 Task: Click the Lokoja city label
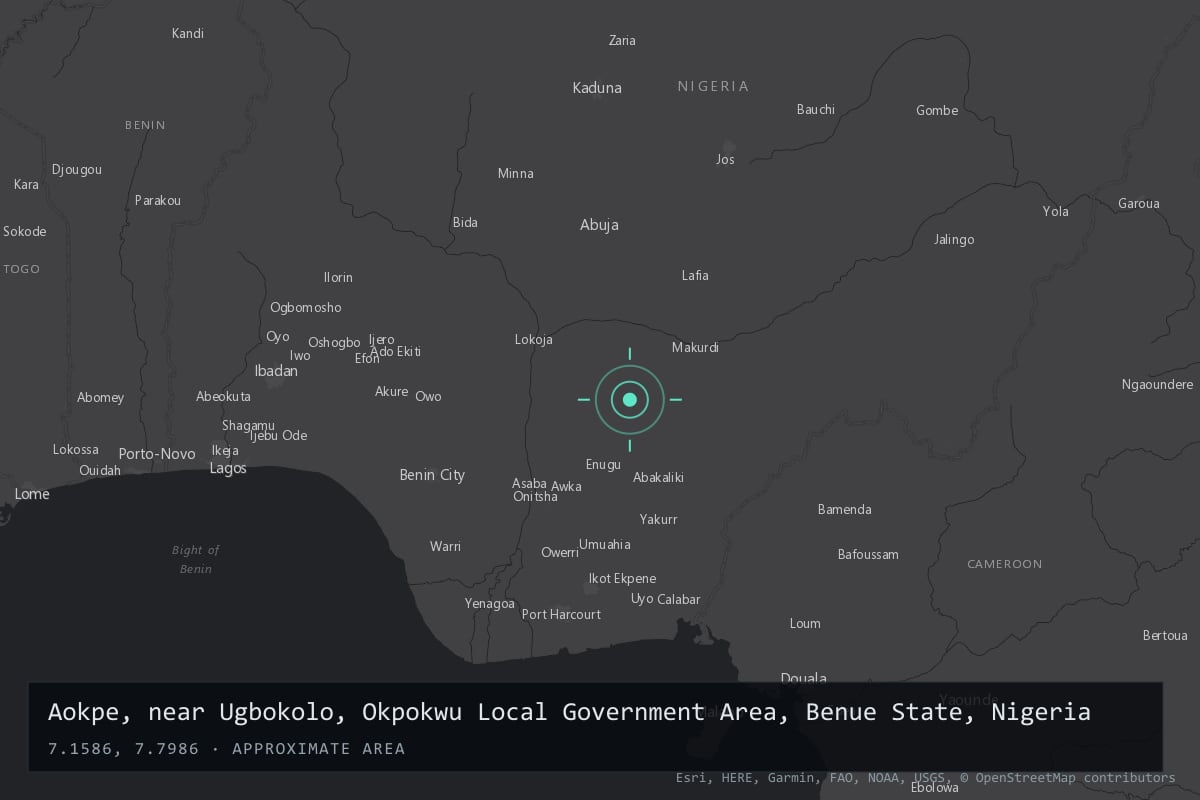(533, 340)
